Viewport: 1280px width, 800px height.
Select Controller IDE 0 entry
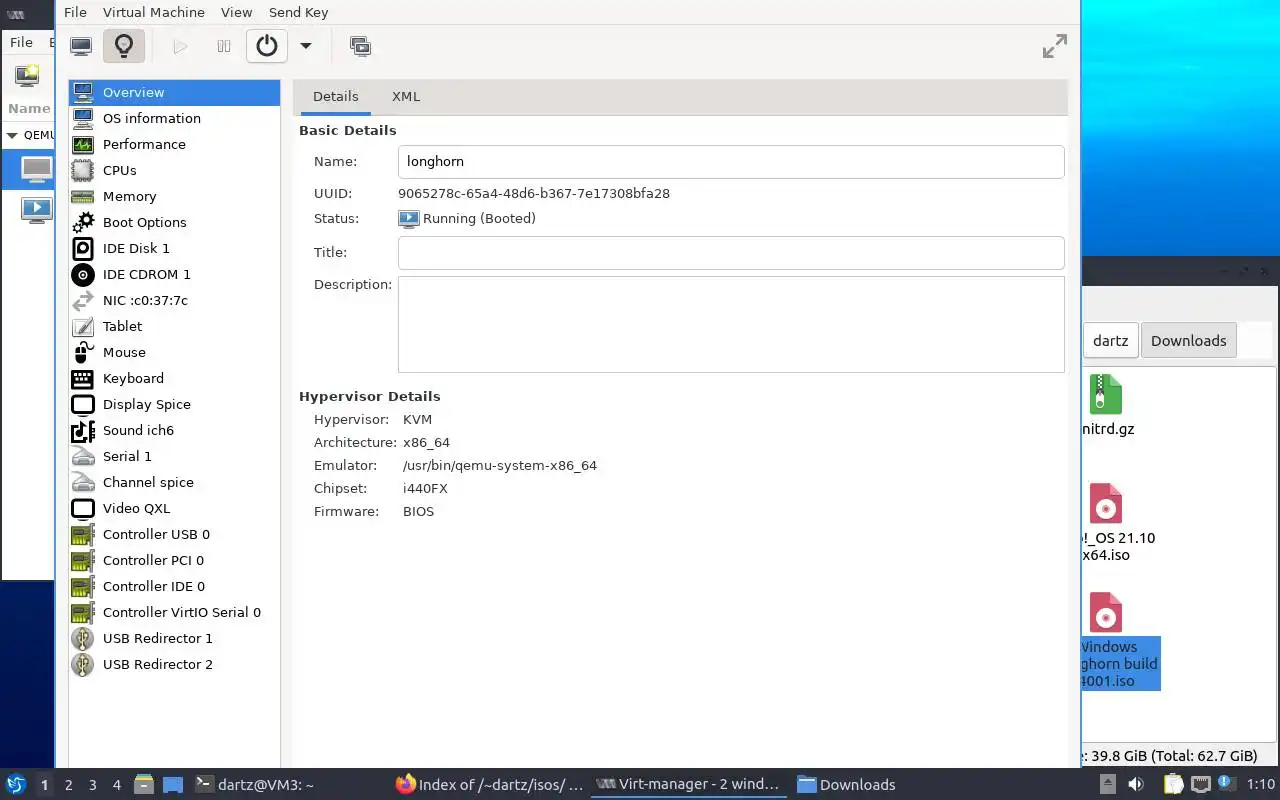coord(174,586)
